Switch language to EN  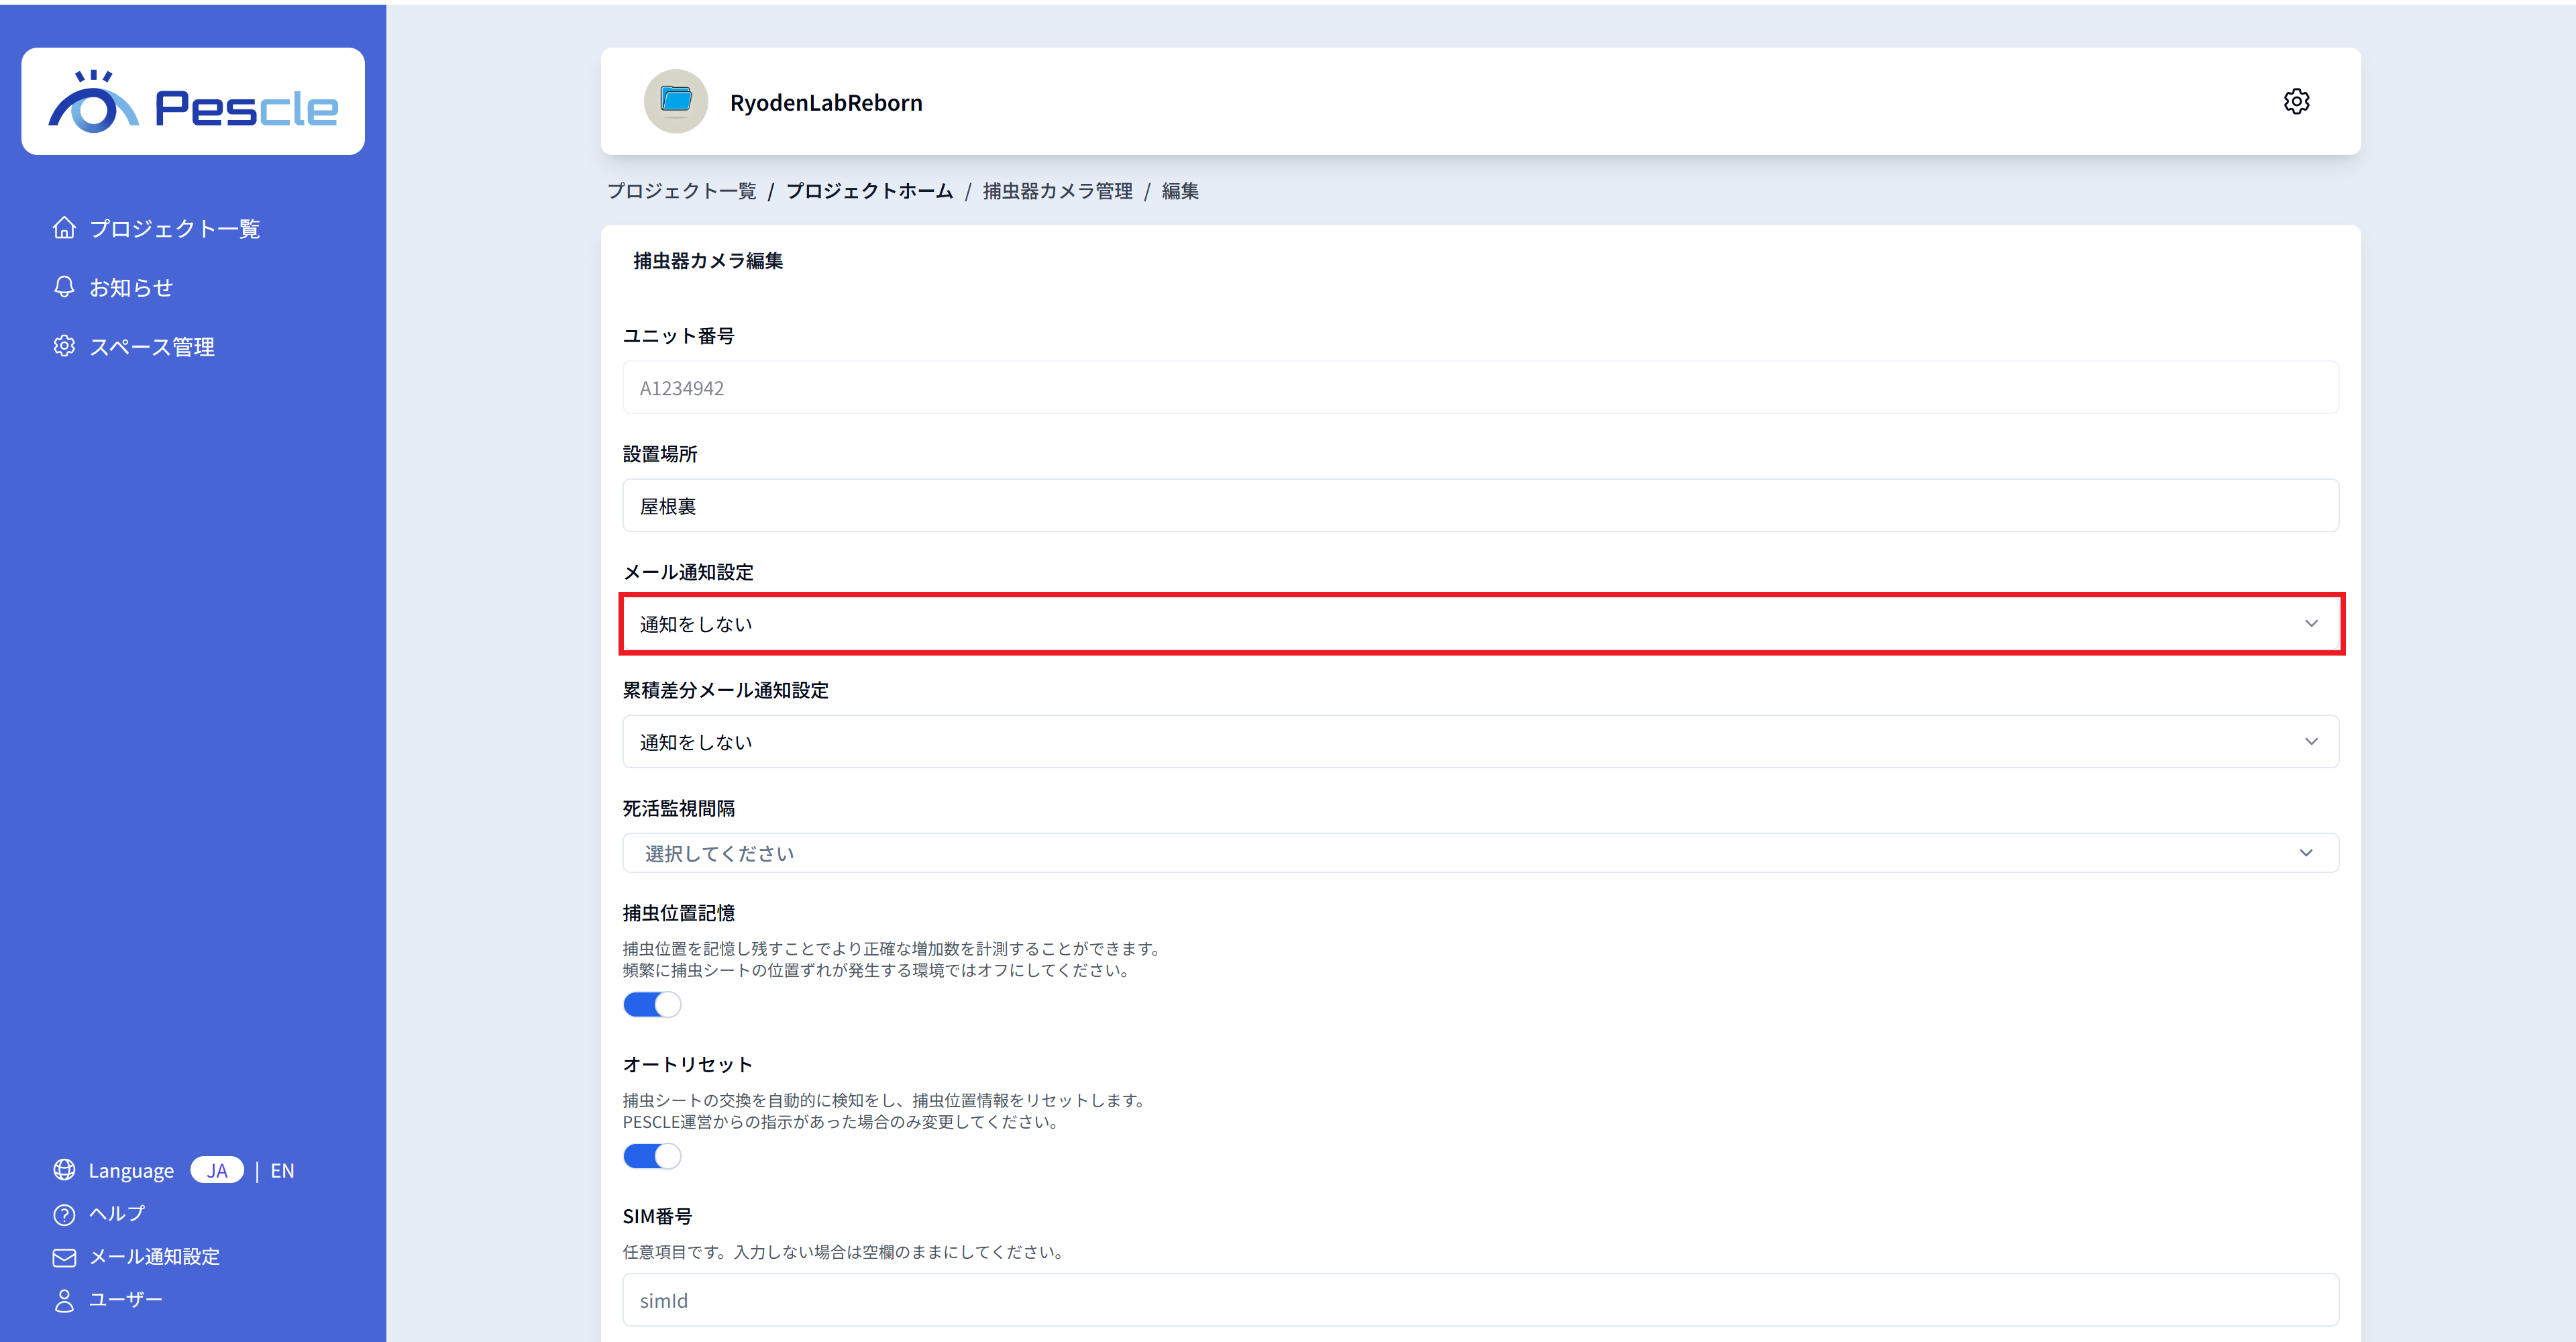click(x=282, y=1170)
